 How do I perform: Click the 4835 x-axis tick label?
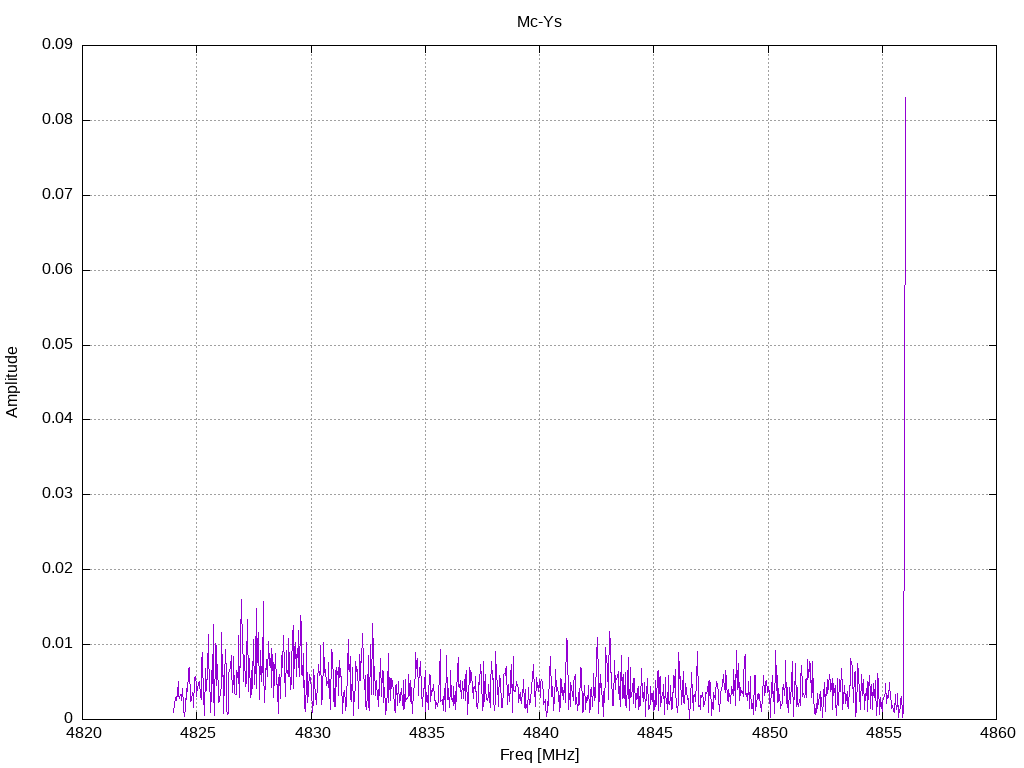[x=426, y=733]
